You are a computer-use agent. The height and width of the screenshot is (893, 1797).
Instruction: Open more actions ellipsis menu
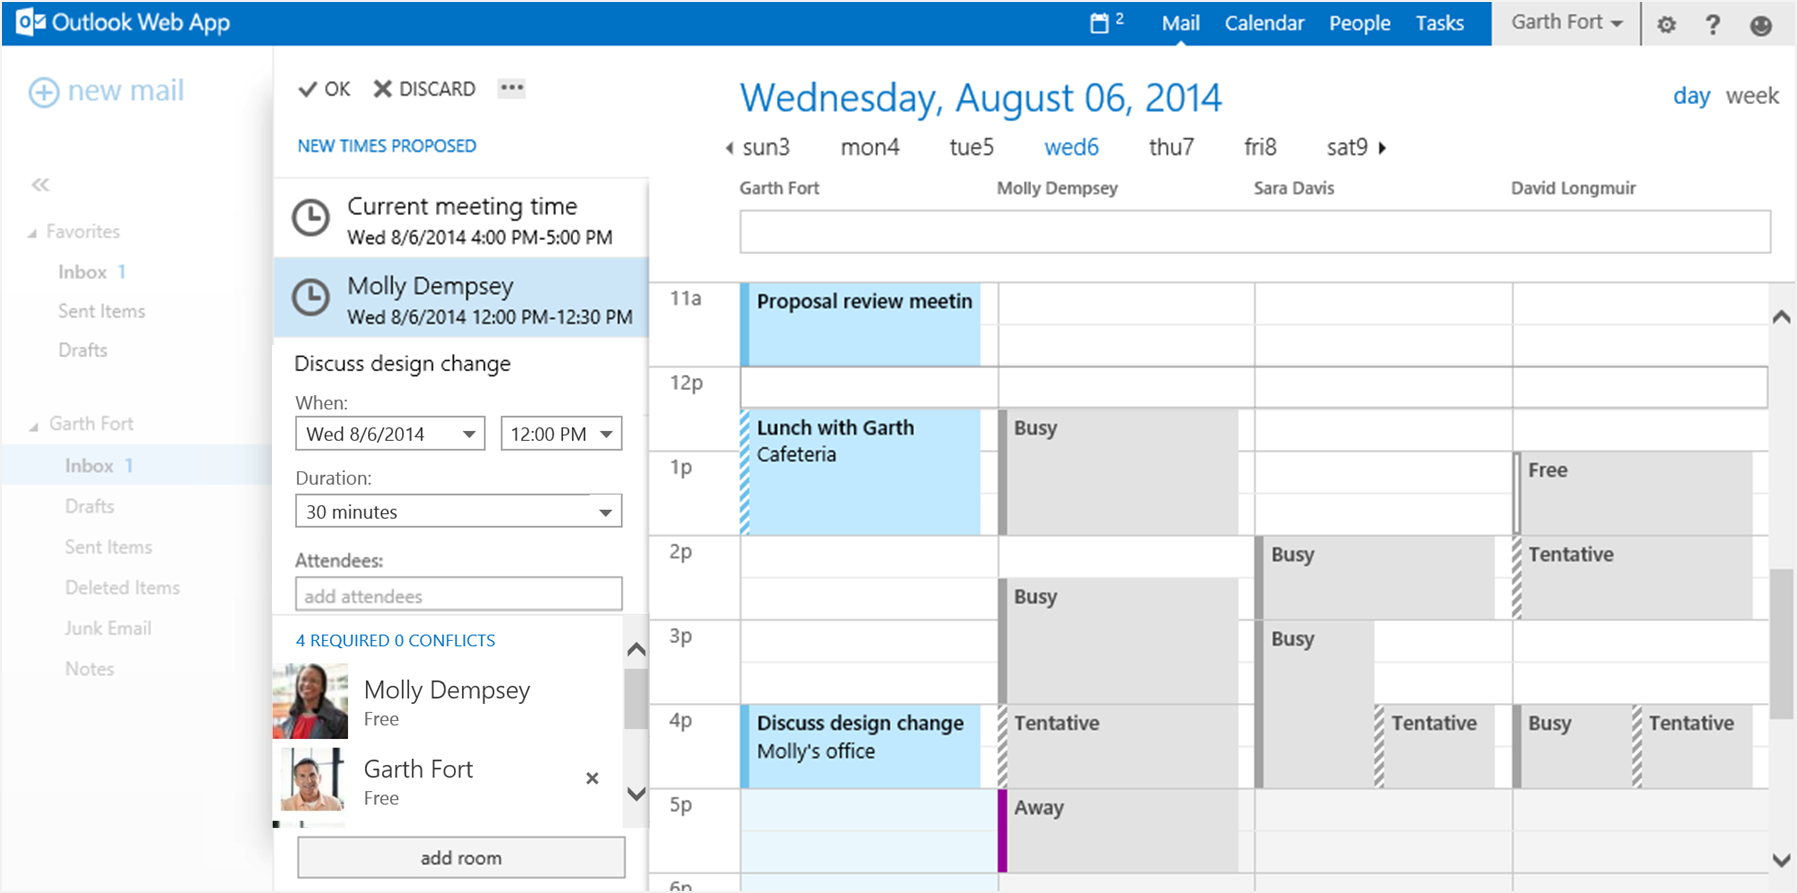pos(512,88)
